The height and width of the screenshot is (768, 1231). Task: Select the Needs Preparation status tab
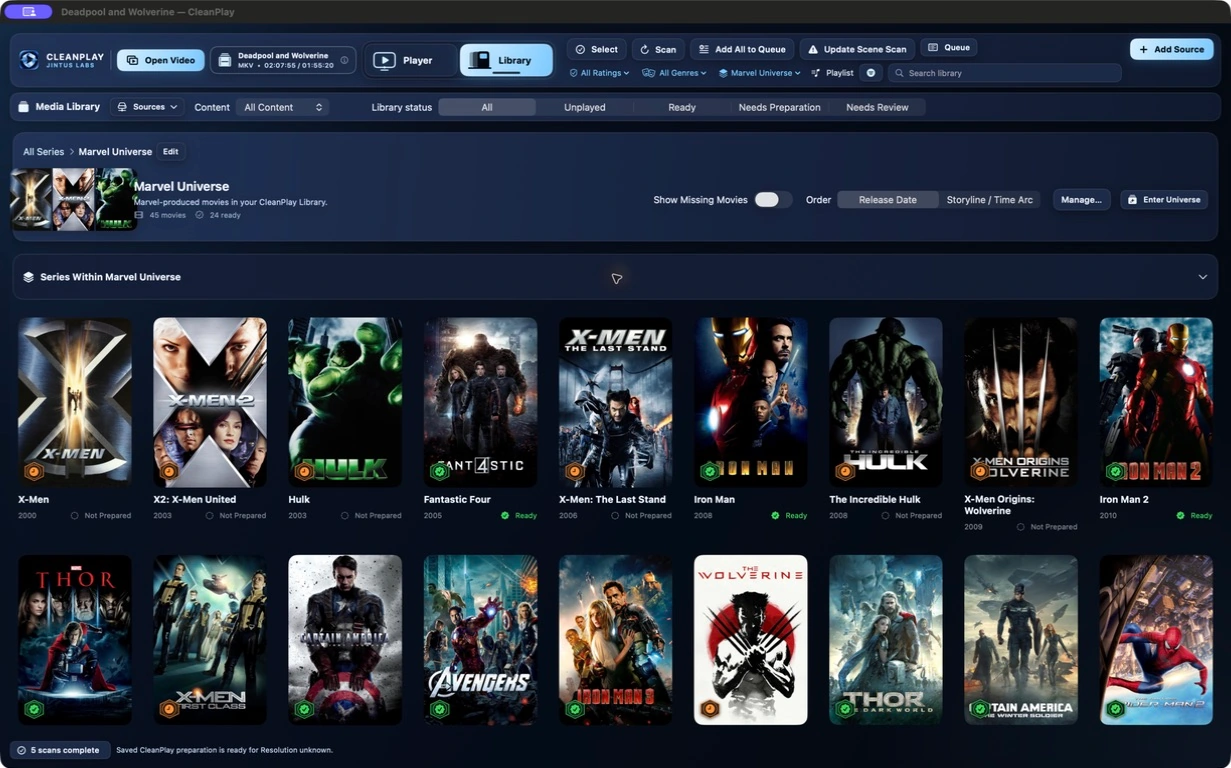coord(780,107)
